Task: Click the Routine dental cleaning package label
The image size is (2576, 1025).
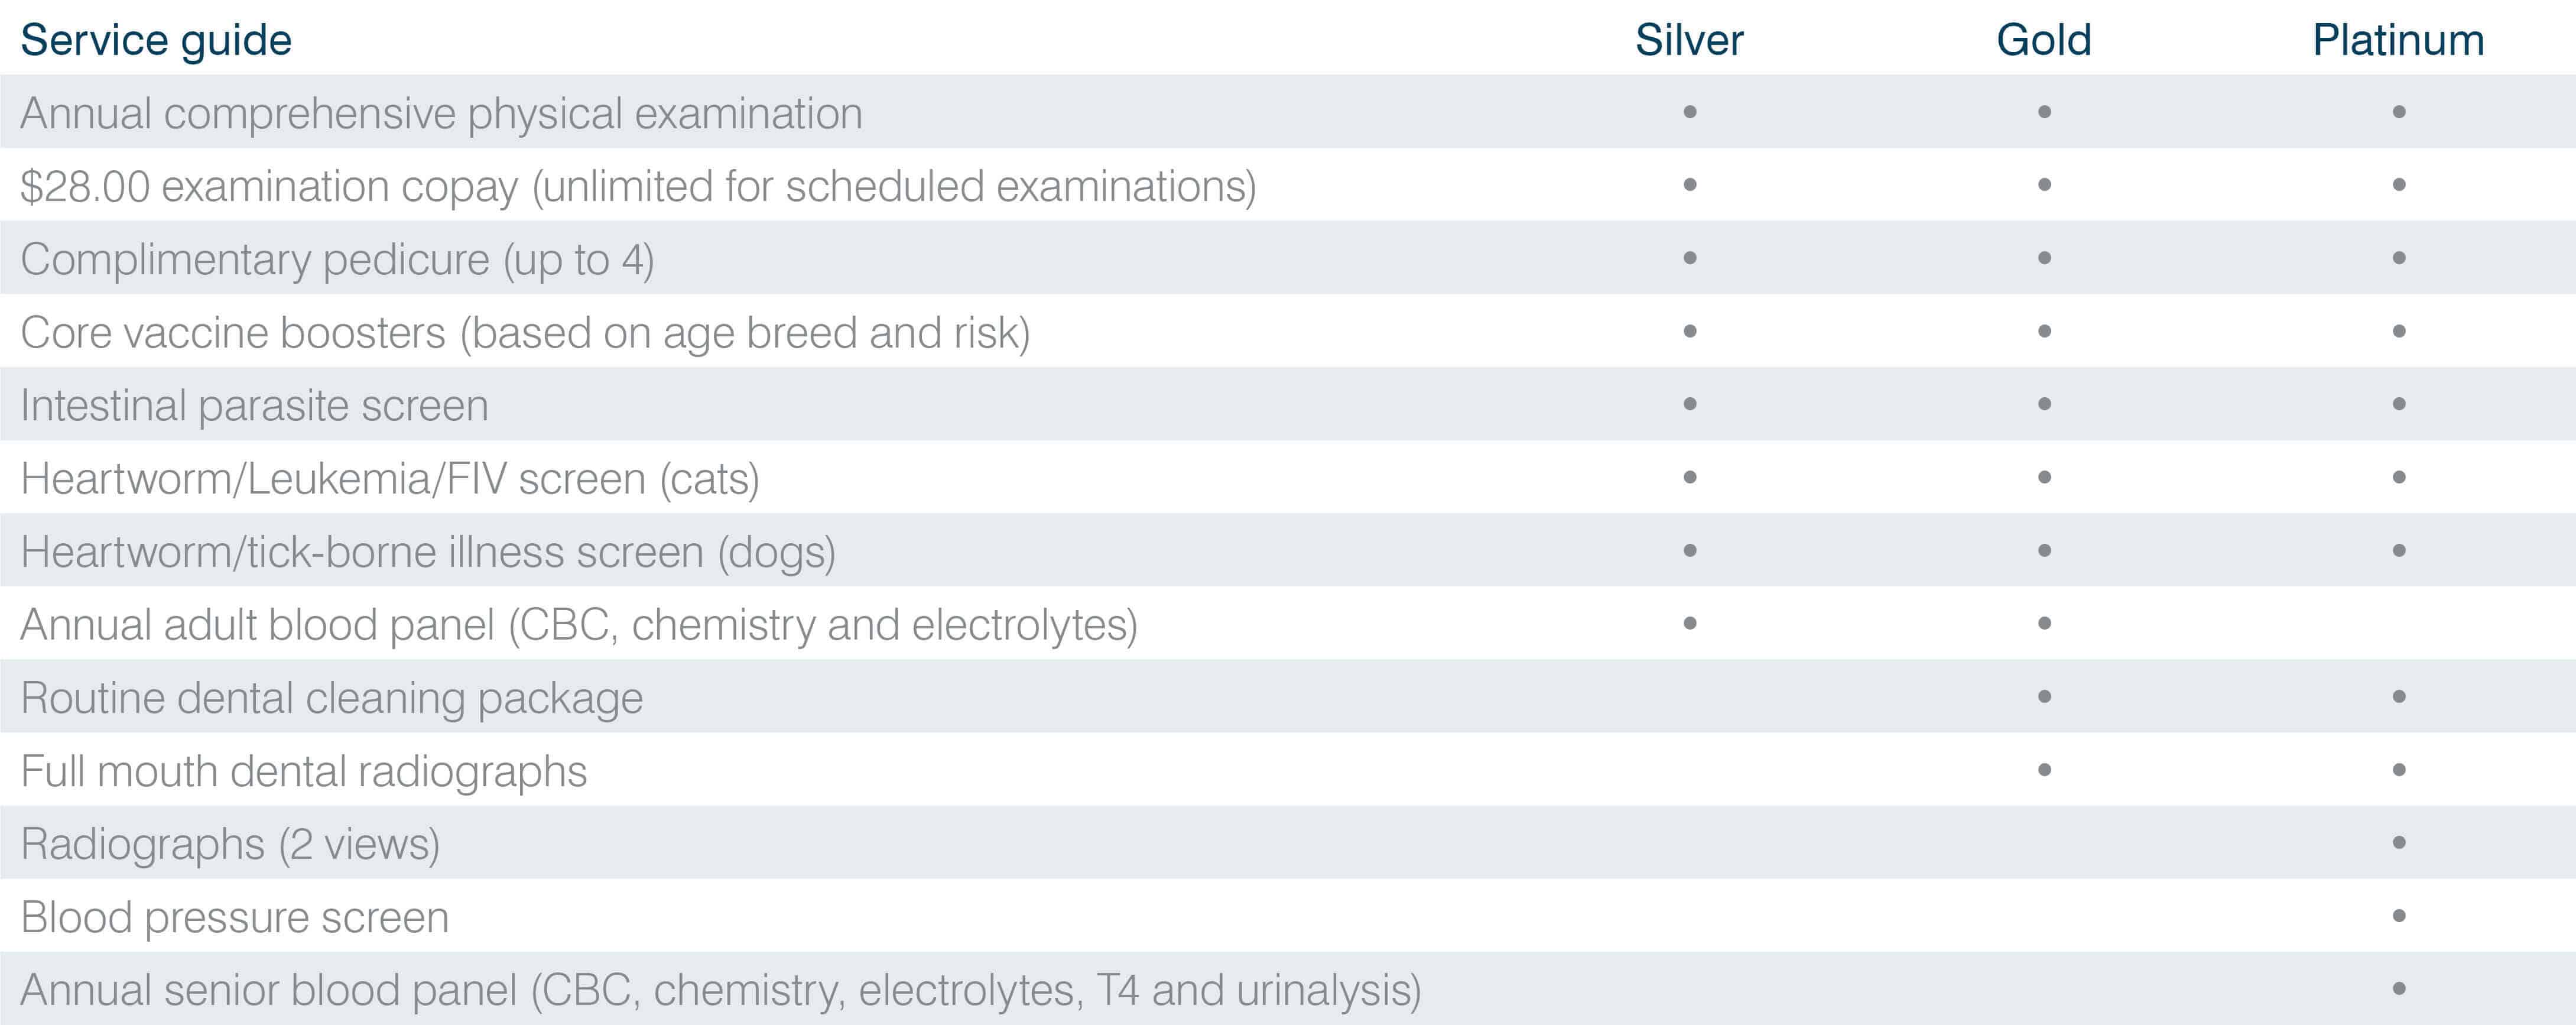Action: (x=332, y=699)
